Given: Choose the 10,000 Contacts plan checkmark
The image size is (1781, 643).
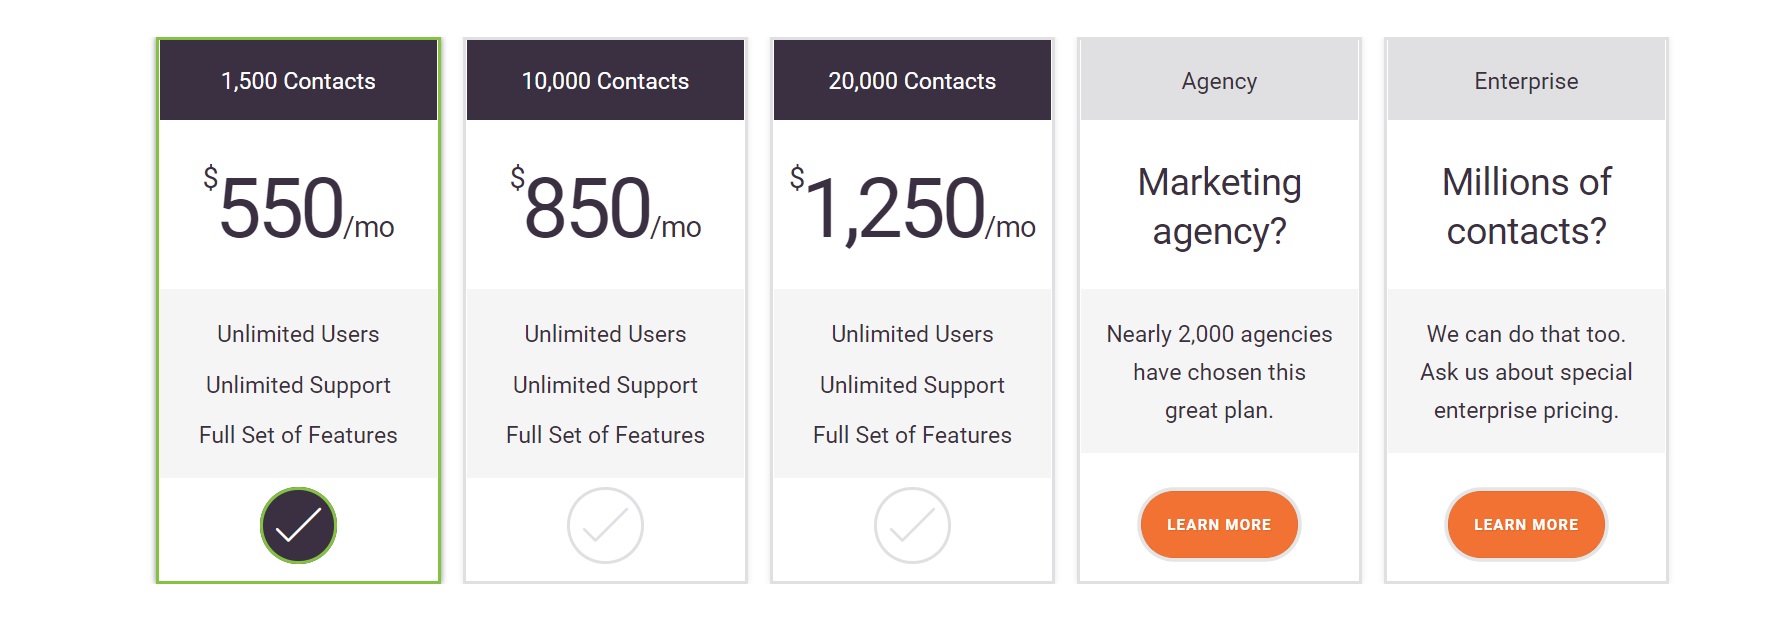Looking at the screenshot, I should pyautogui.click(x=605, y=525).
